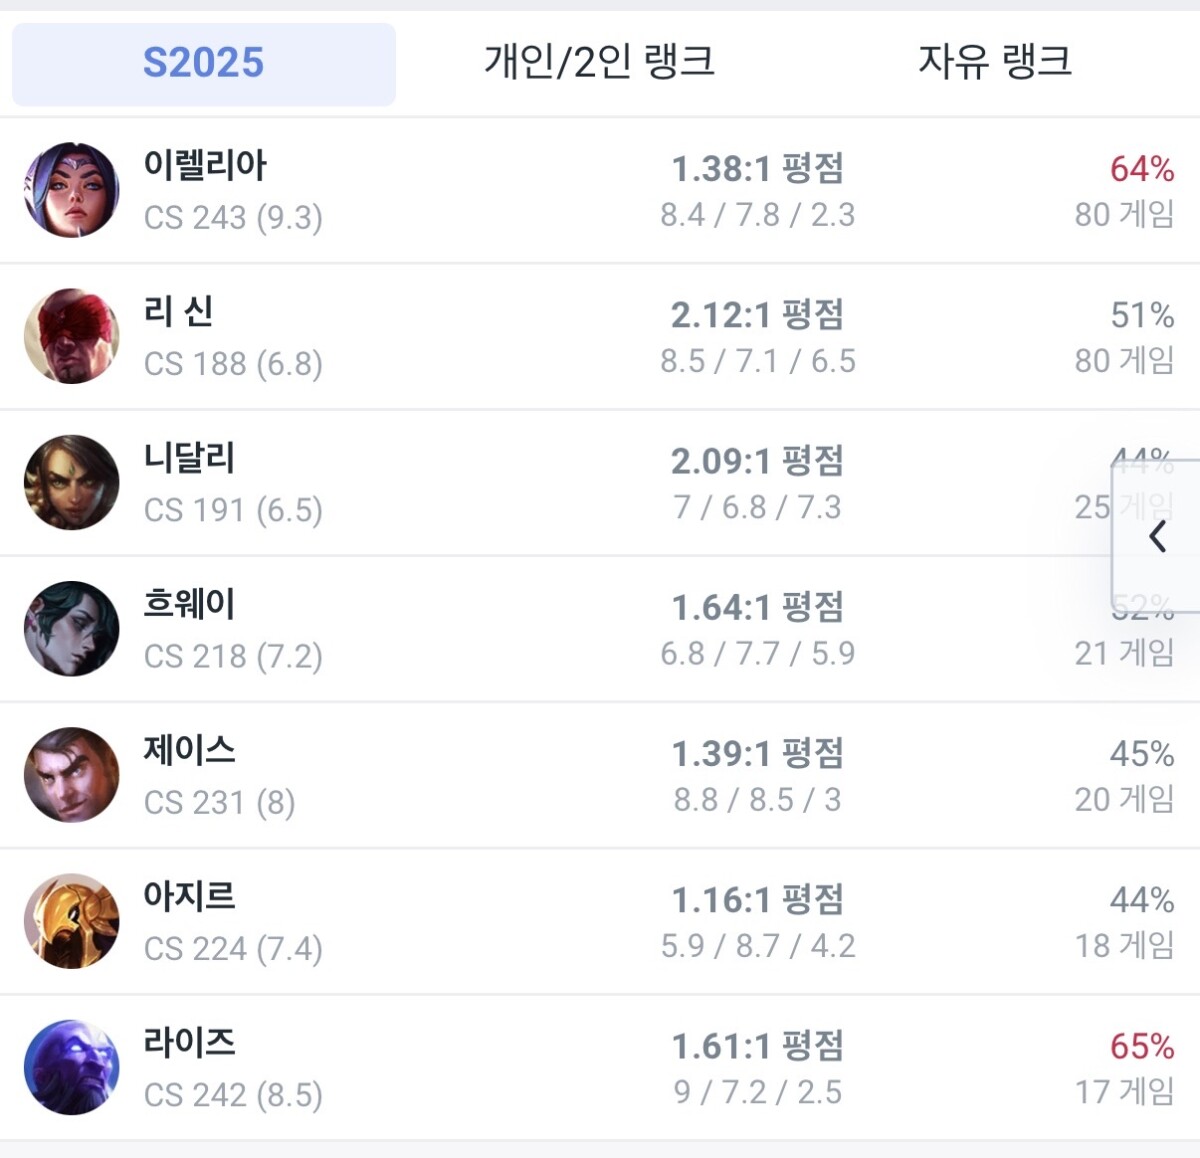Viewport: 1200px width, 1158px height.
Task: Open the 개인/2인 랭크 tab
Action: 599,62
